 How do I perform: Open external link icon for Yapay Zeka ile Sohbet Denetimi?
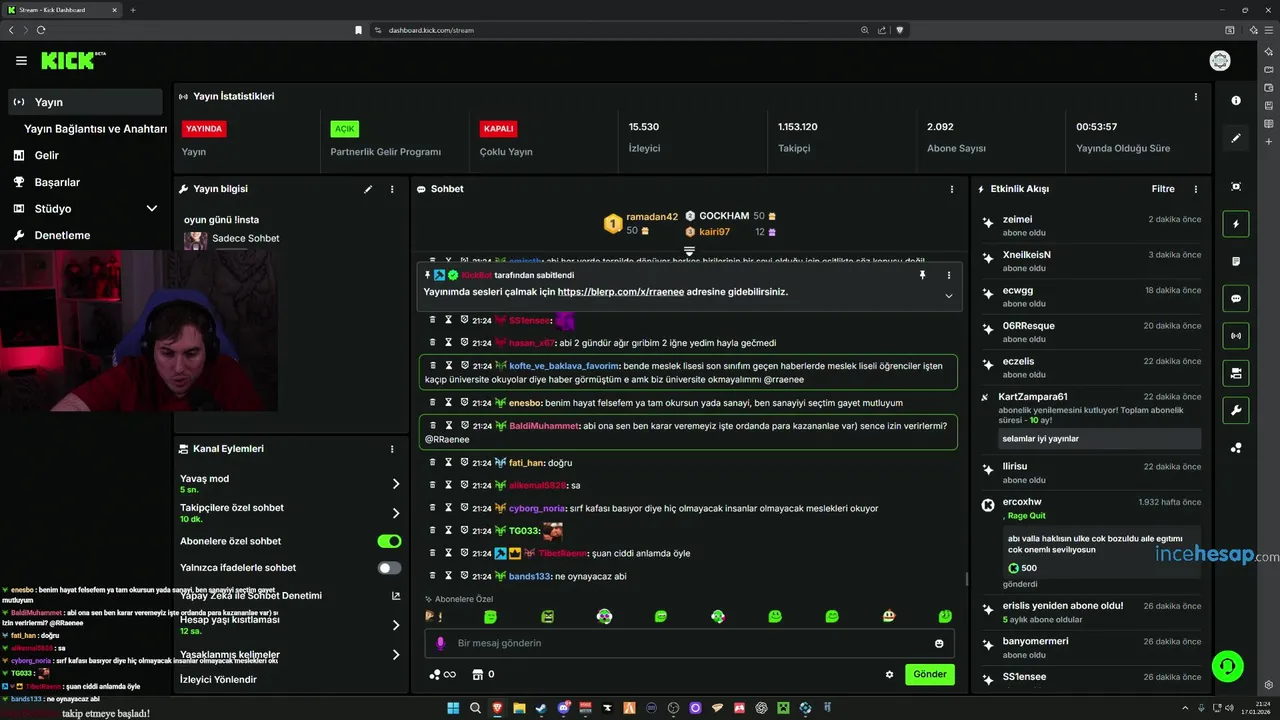396,596
